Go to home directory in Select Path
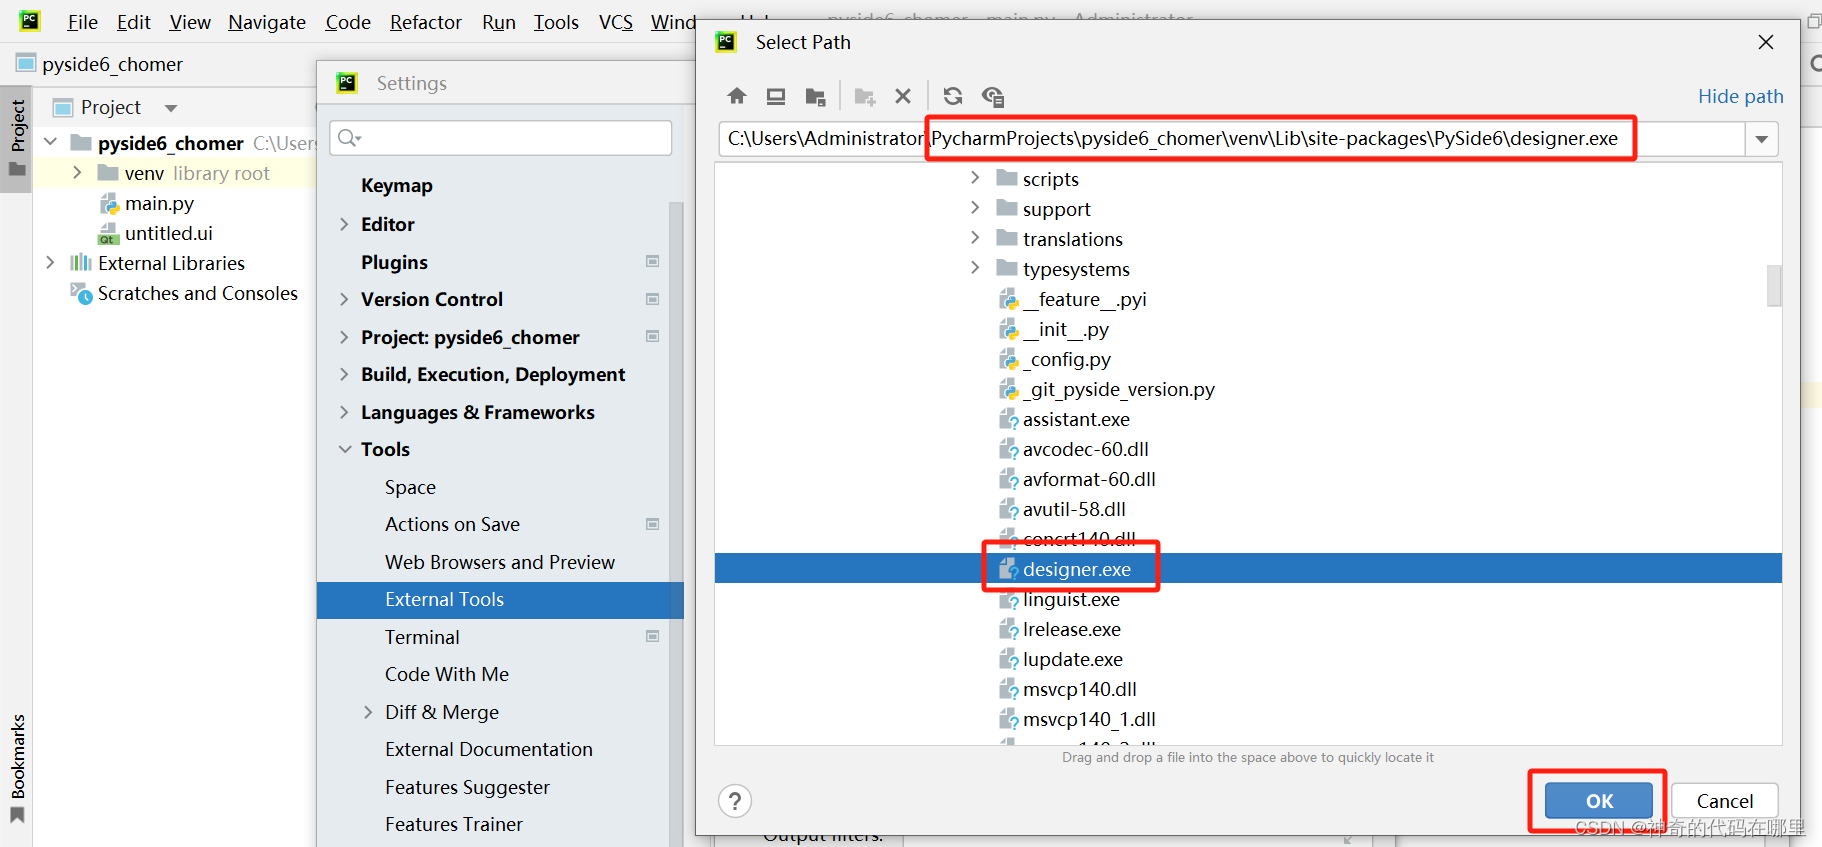The image size is (1822, 847). pos(737,96)
